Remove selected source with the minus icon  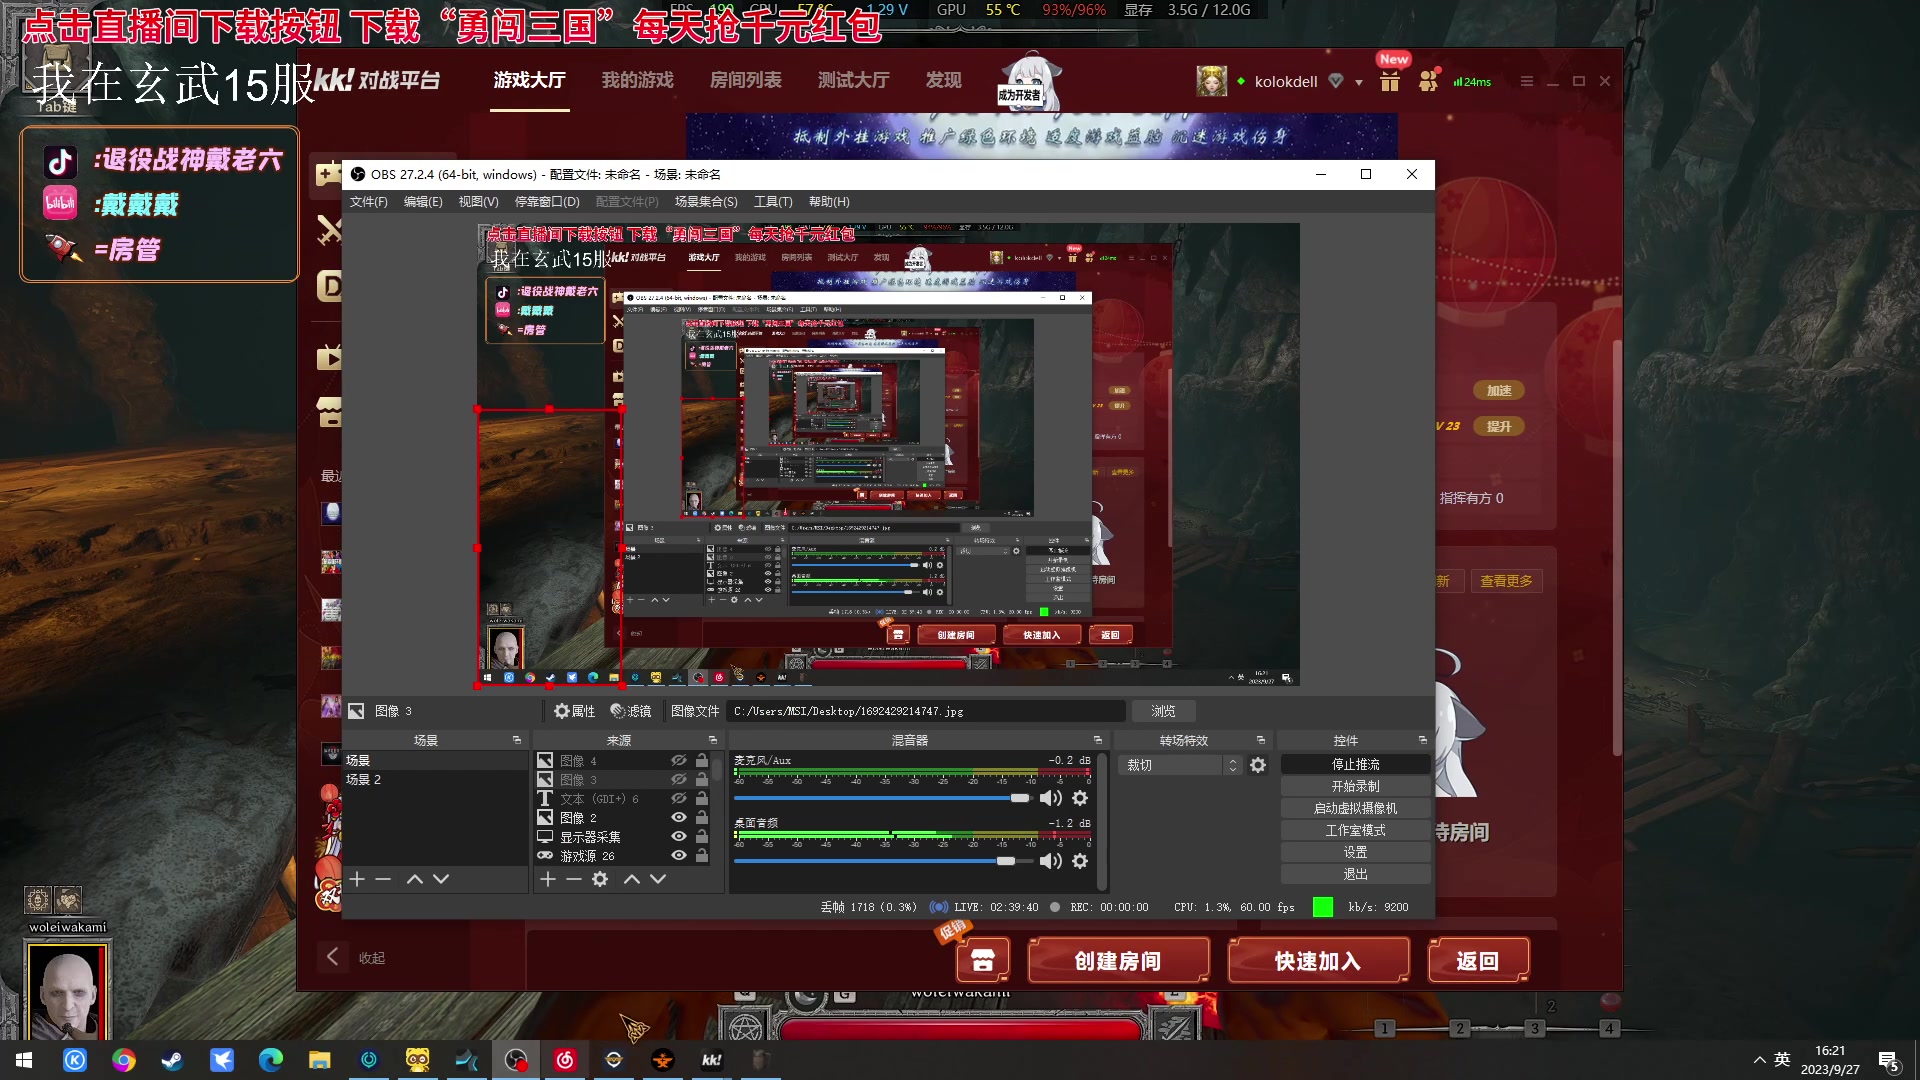coord(573,879)
